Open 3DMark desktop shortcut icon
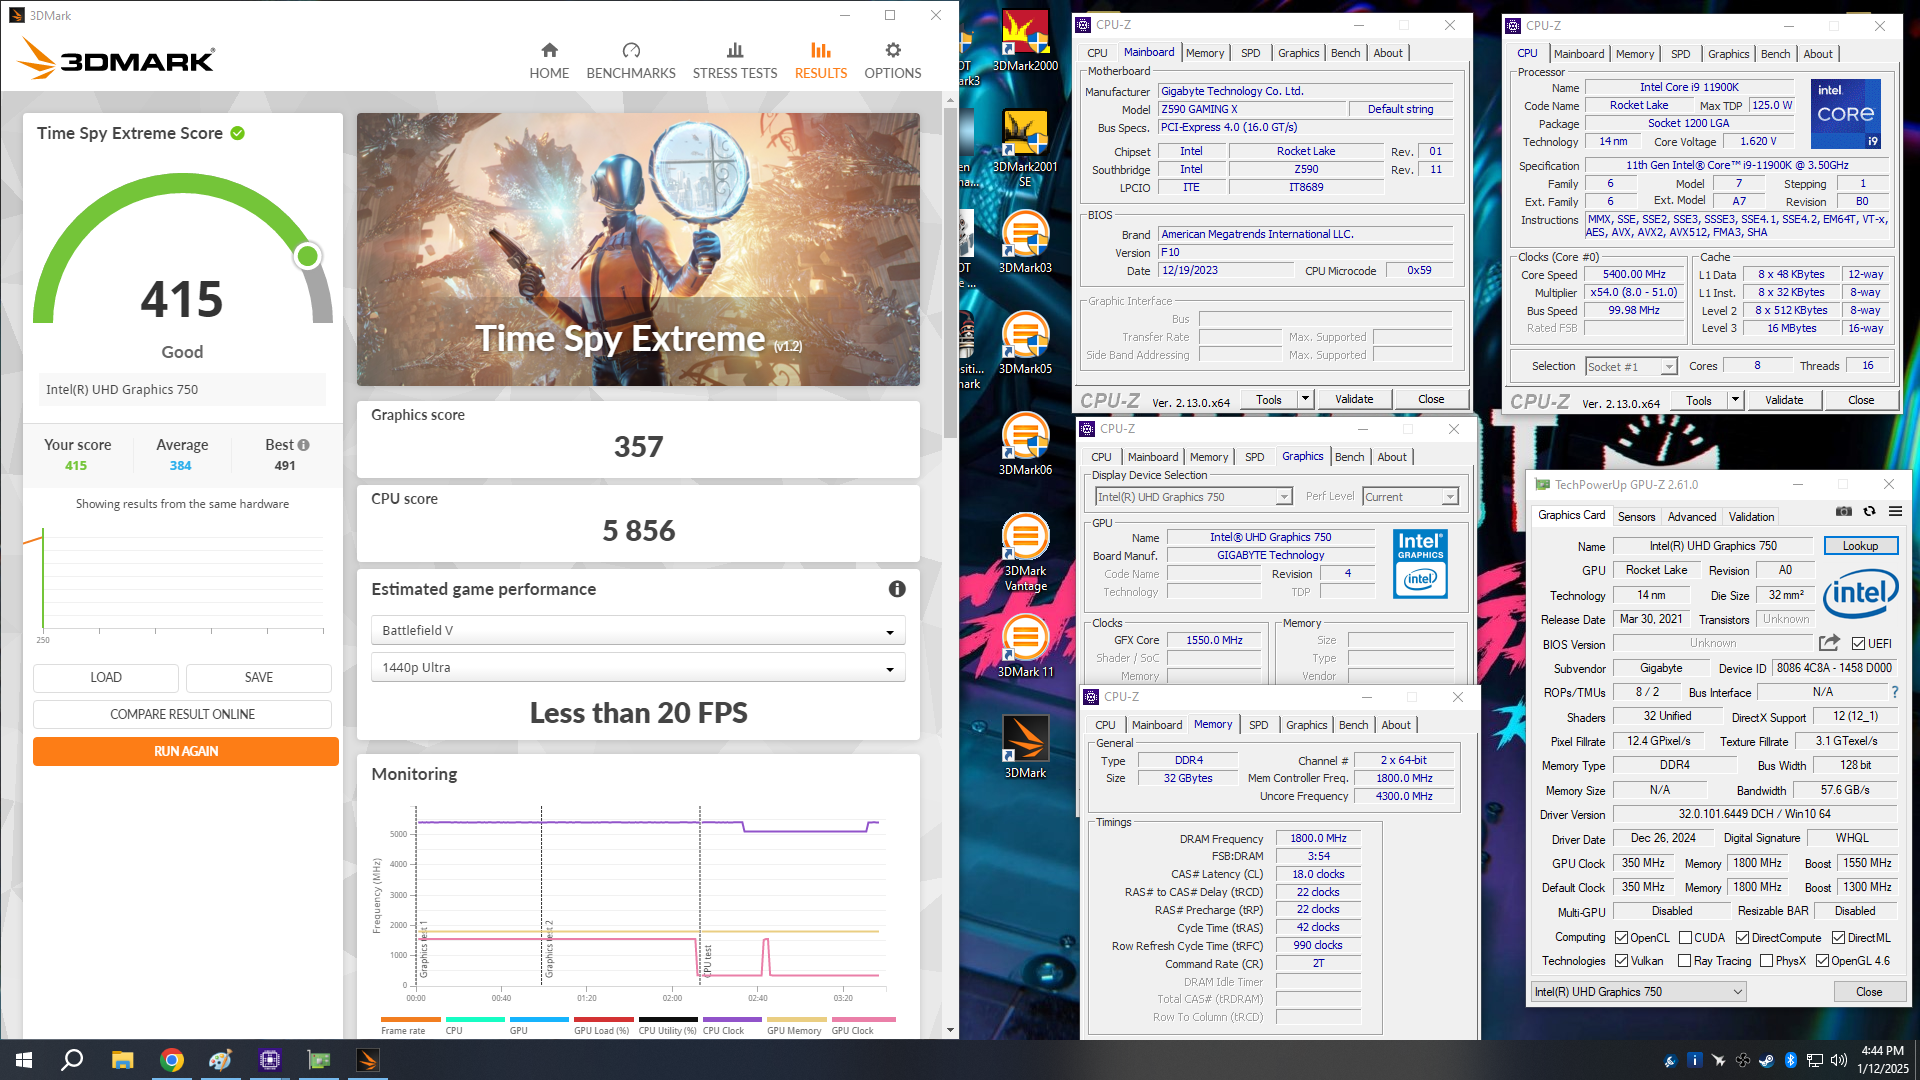 (x=1025, y=748)
